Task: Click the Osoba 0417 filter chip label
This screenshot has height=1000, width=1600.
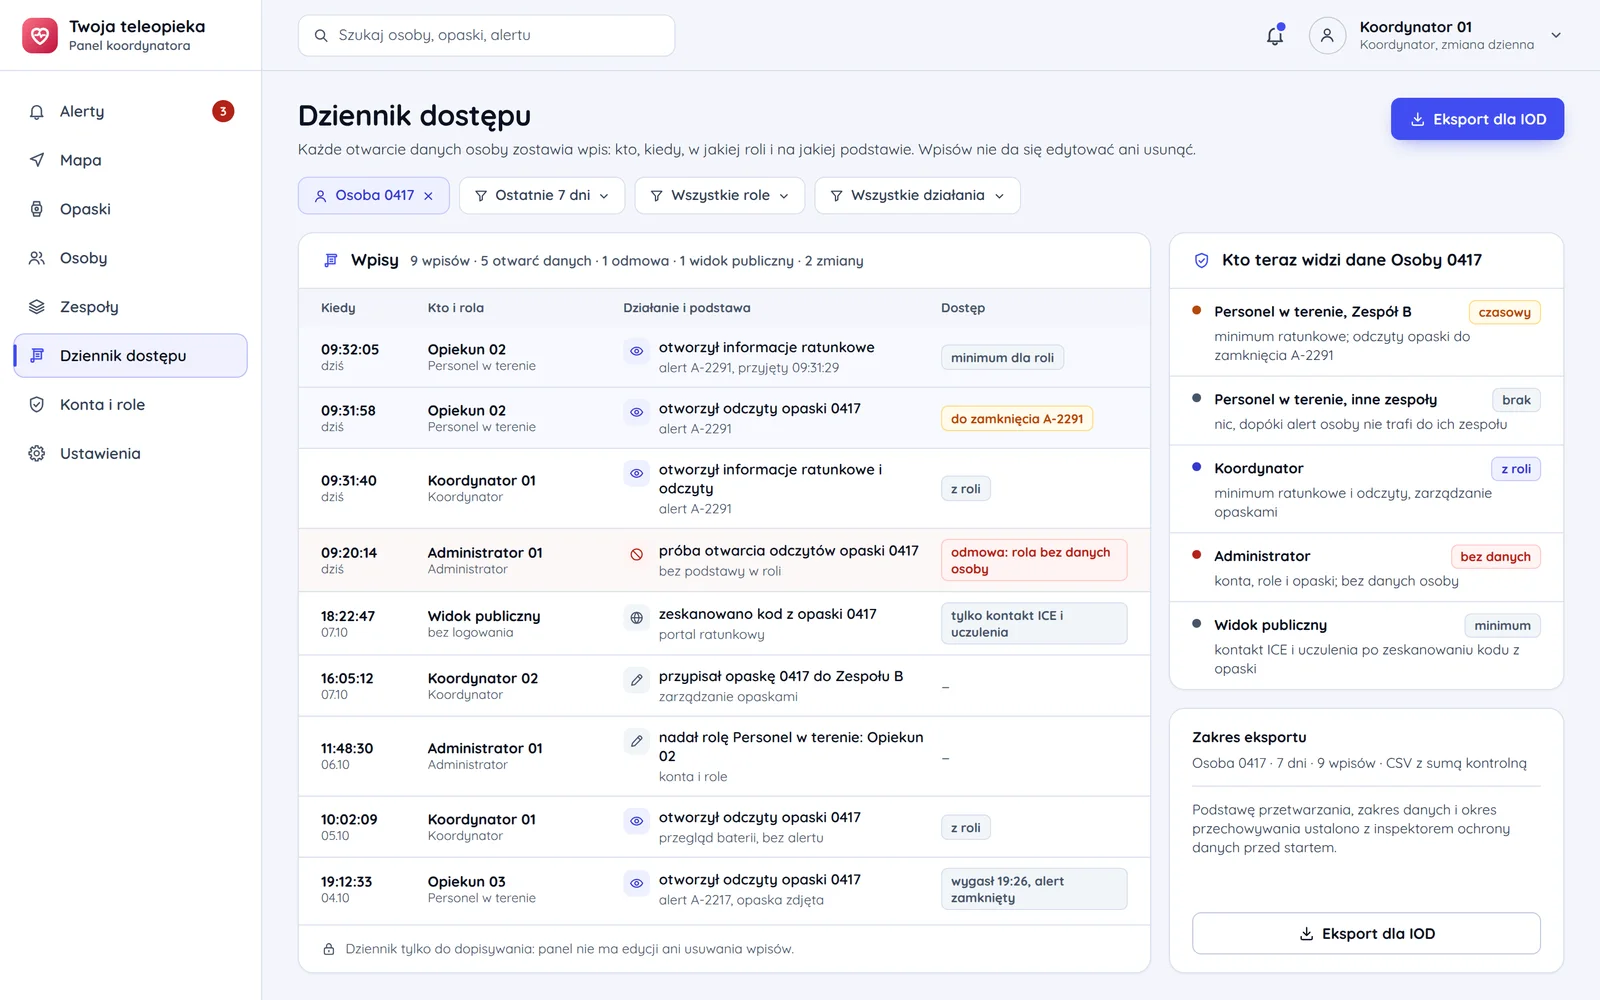Action: (374, 195)
